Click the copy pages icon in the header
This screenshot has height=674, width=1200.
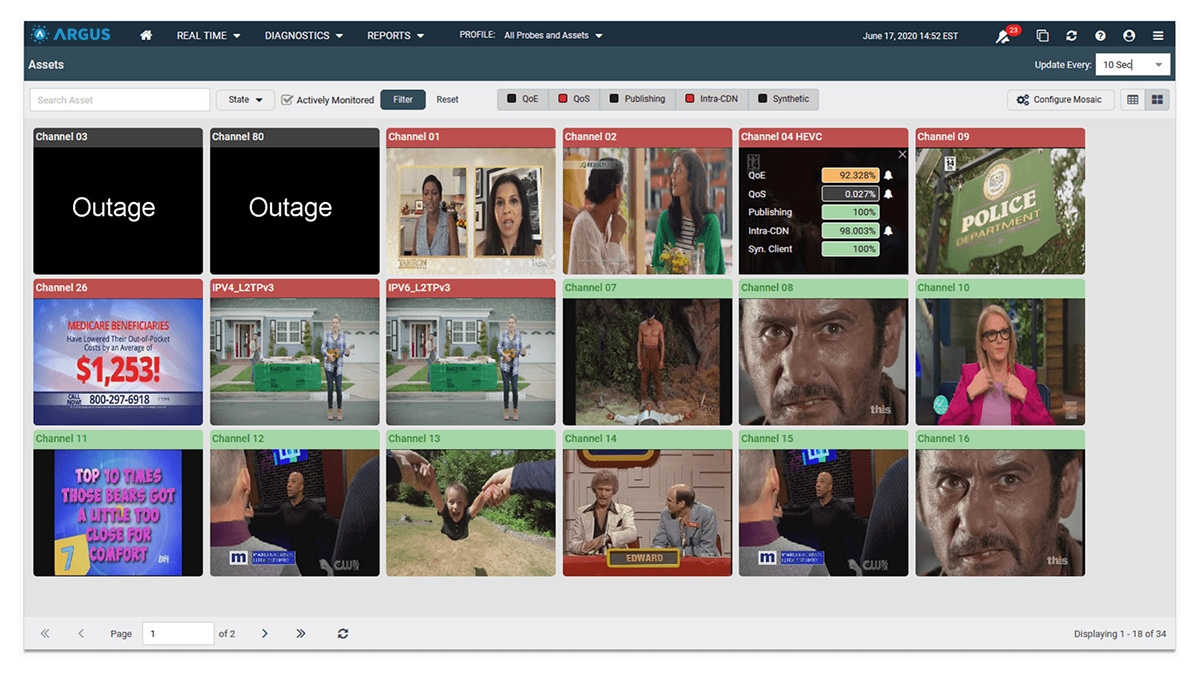1042,35
